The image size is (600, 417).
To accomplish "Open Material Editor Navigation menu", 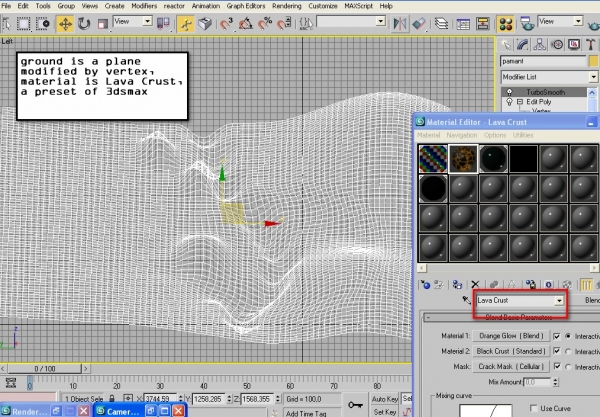I will pos(461,135).
